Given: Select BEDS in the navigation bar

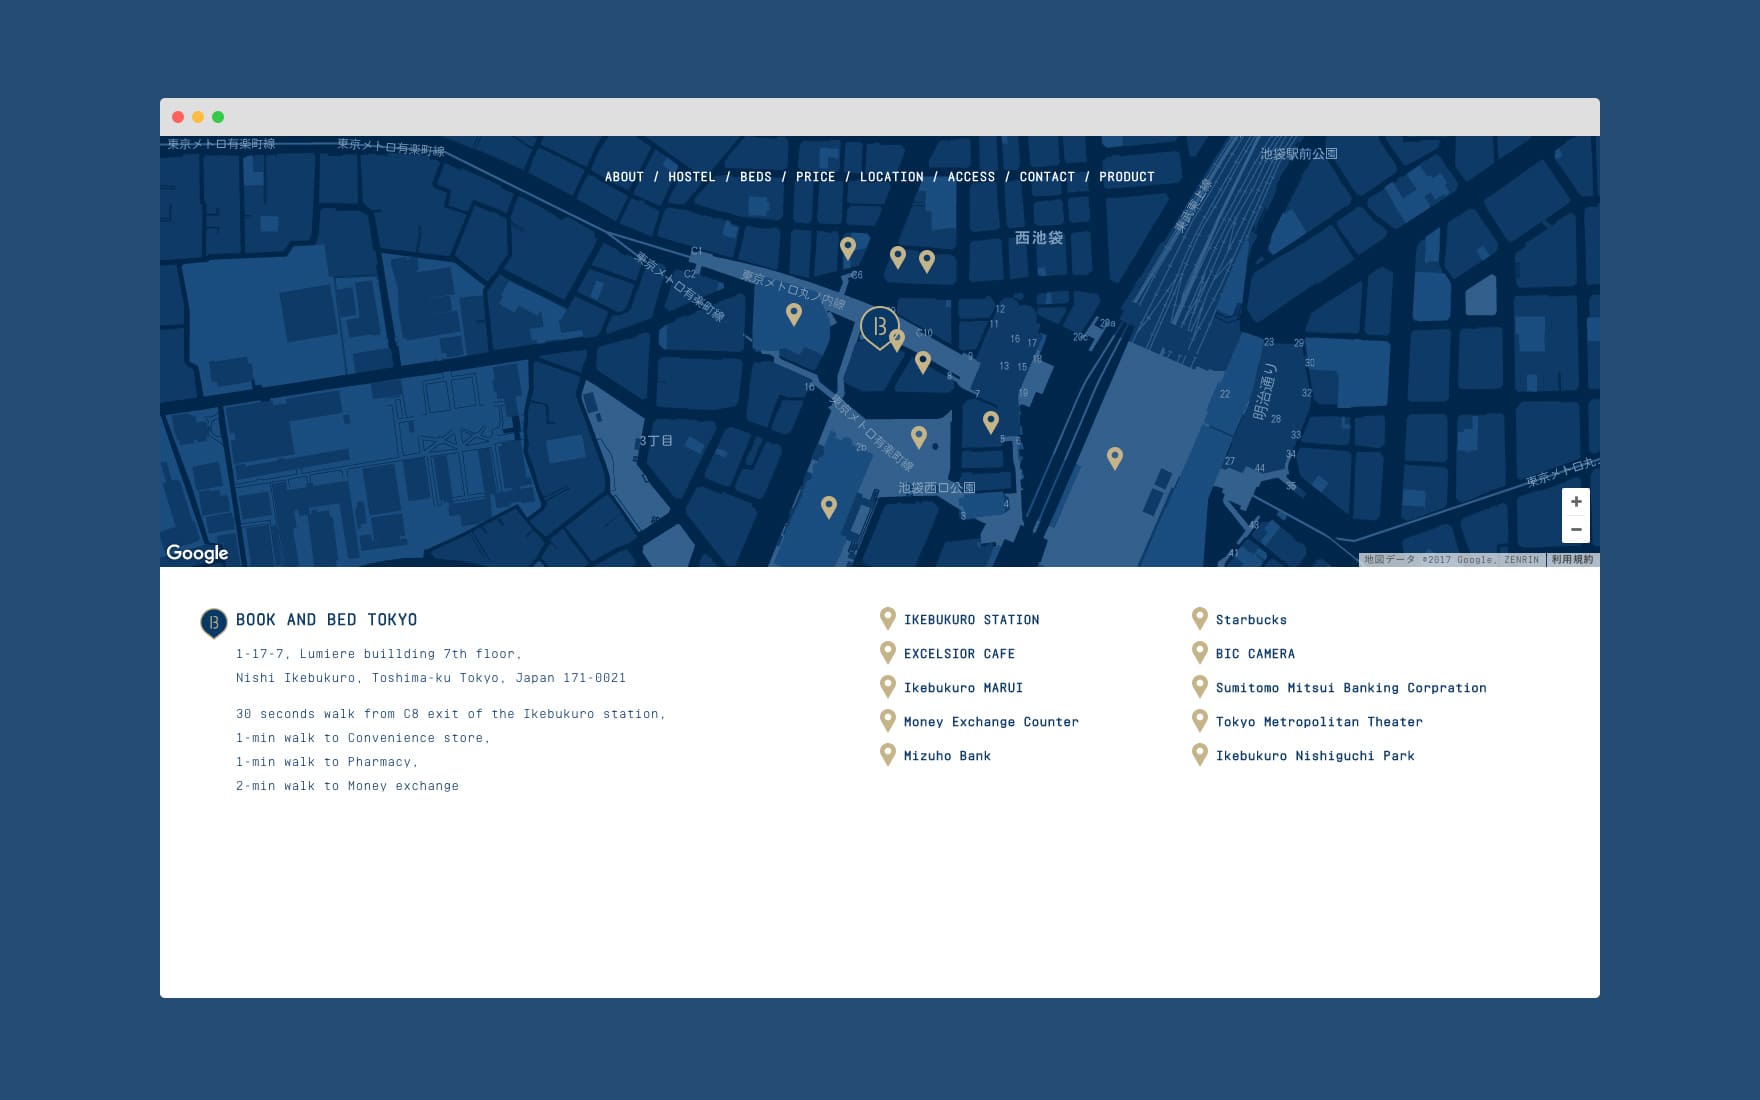Looking at the screenshot, I should pyautogui.click(x=756, y=177).
